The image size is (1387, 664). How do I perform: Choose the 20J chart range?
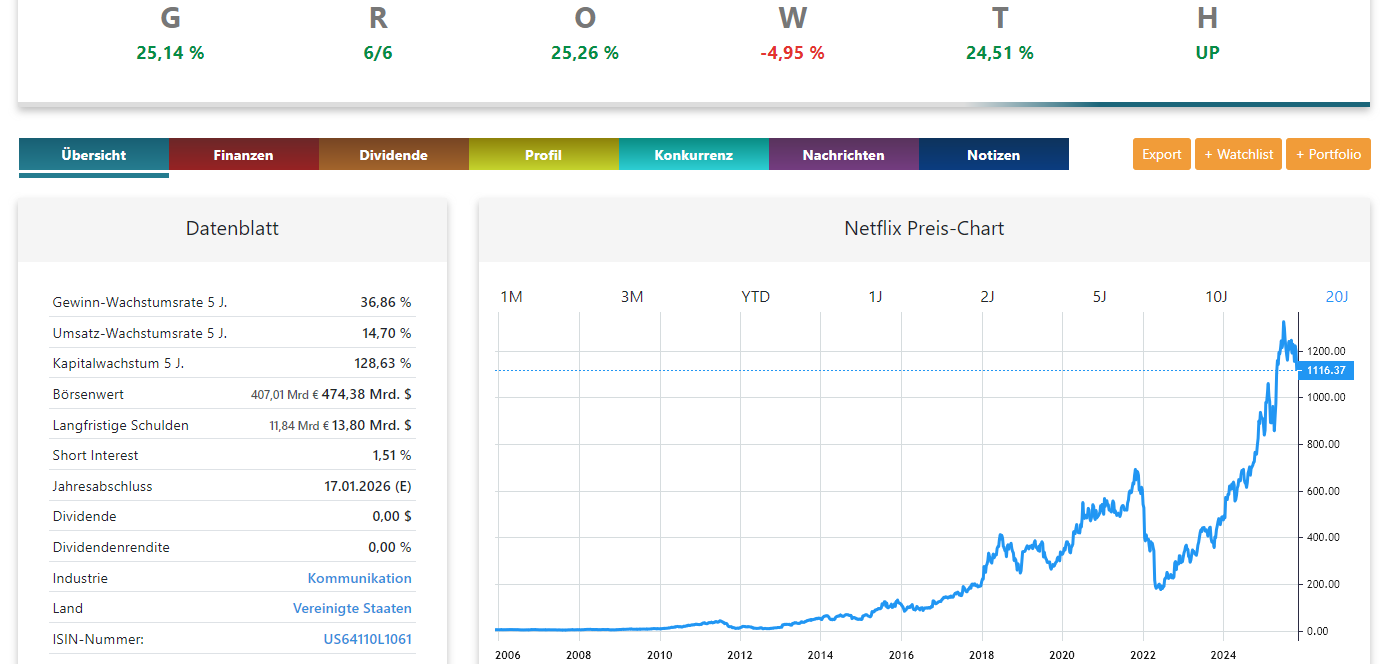1337,297
